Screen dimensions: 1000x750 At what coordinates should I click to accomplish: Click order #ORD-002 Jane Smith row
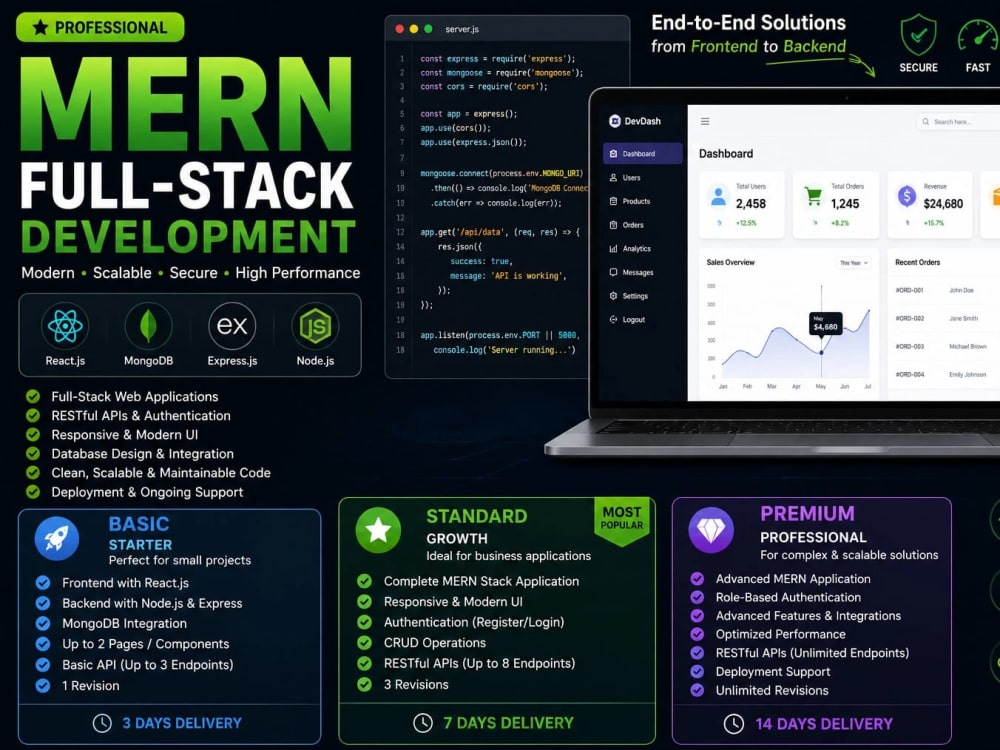(x=945, y=318)
